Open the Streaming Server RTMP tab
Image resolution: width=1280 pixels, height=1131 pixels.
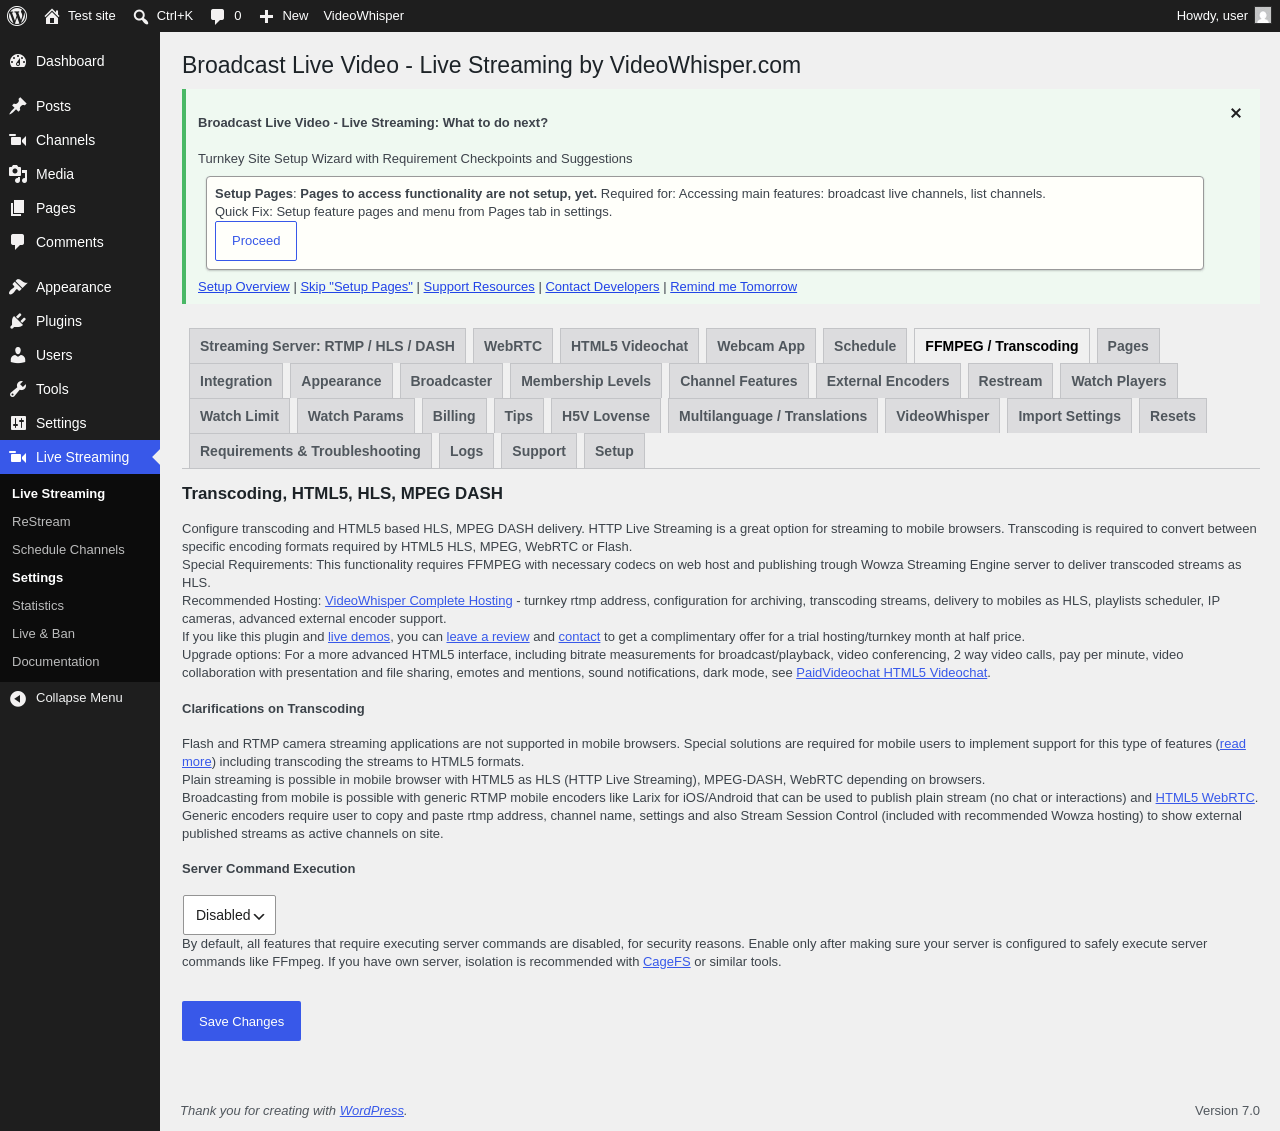click(327, 346)
